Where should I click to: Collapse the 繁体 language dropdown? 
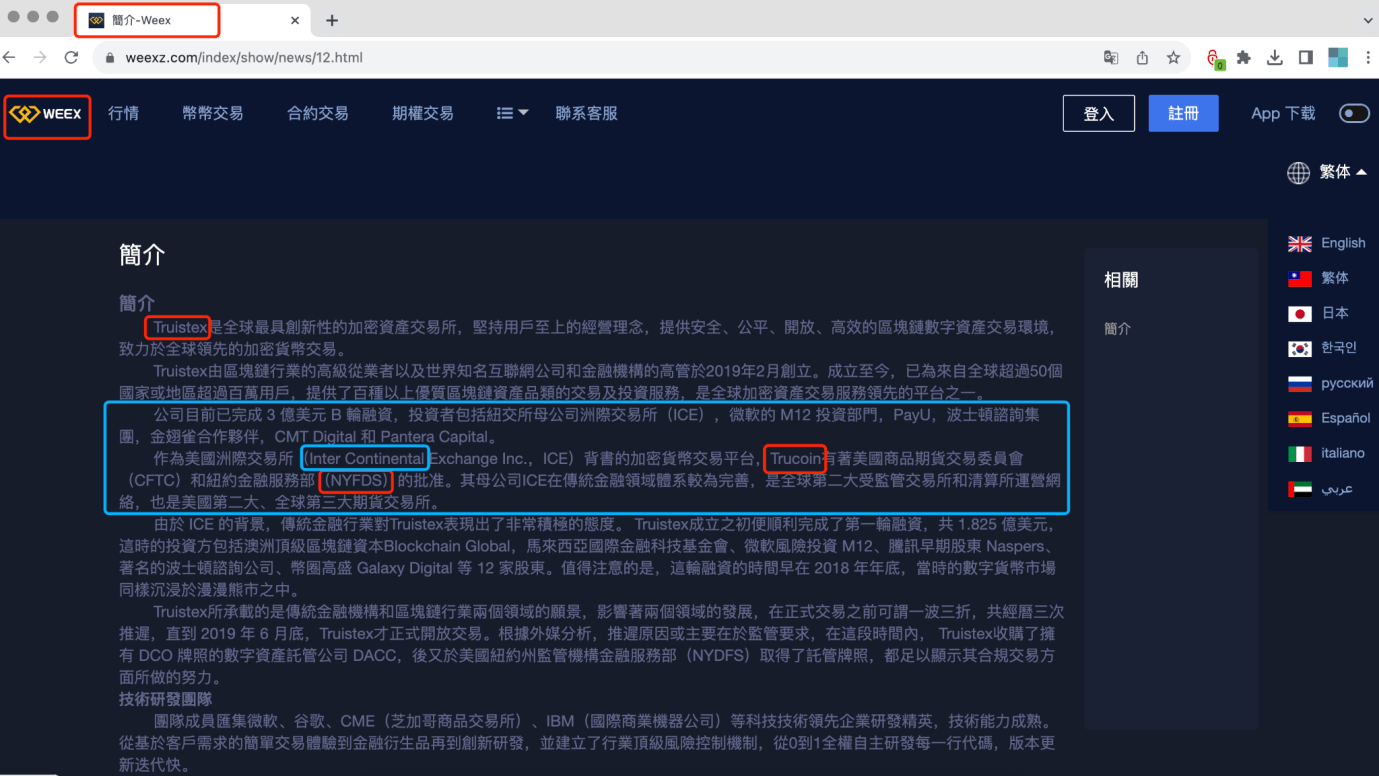point(1361,171)
